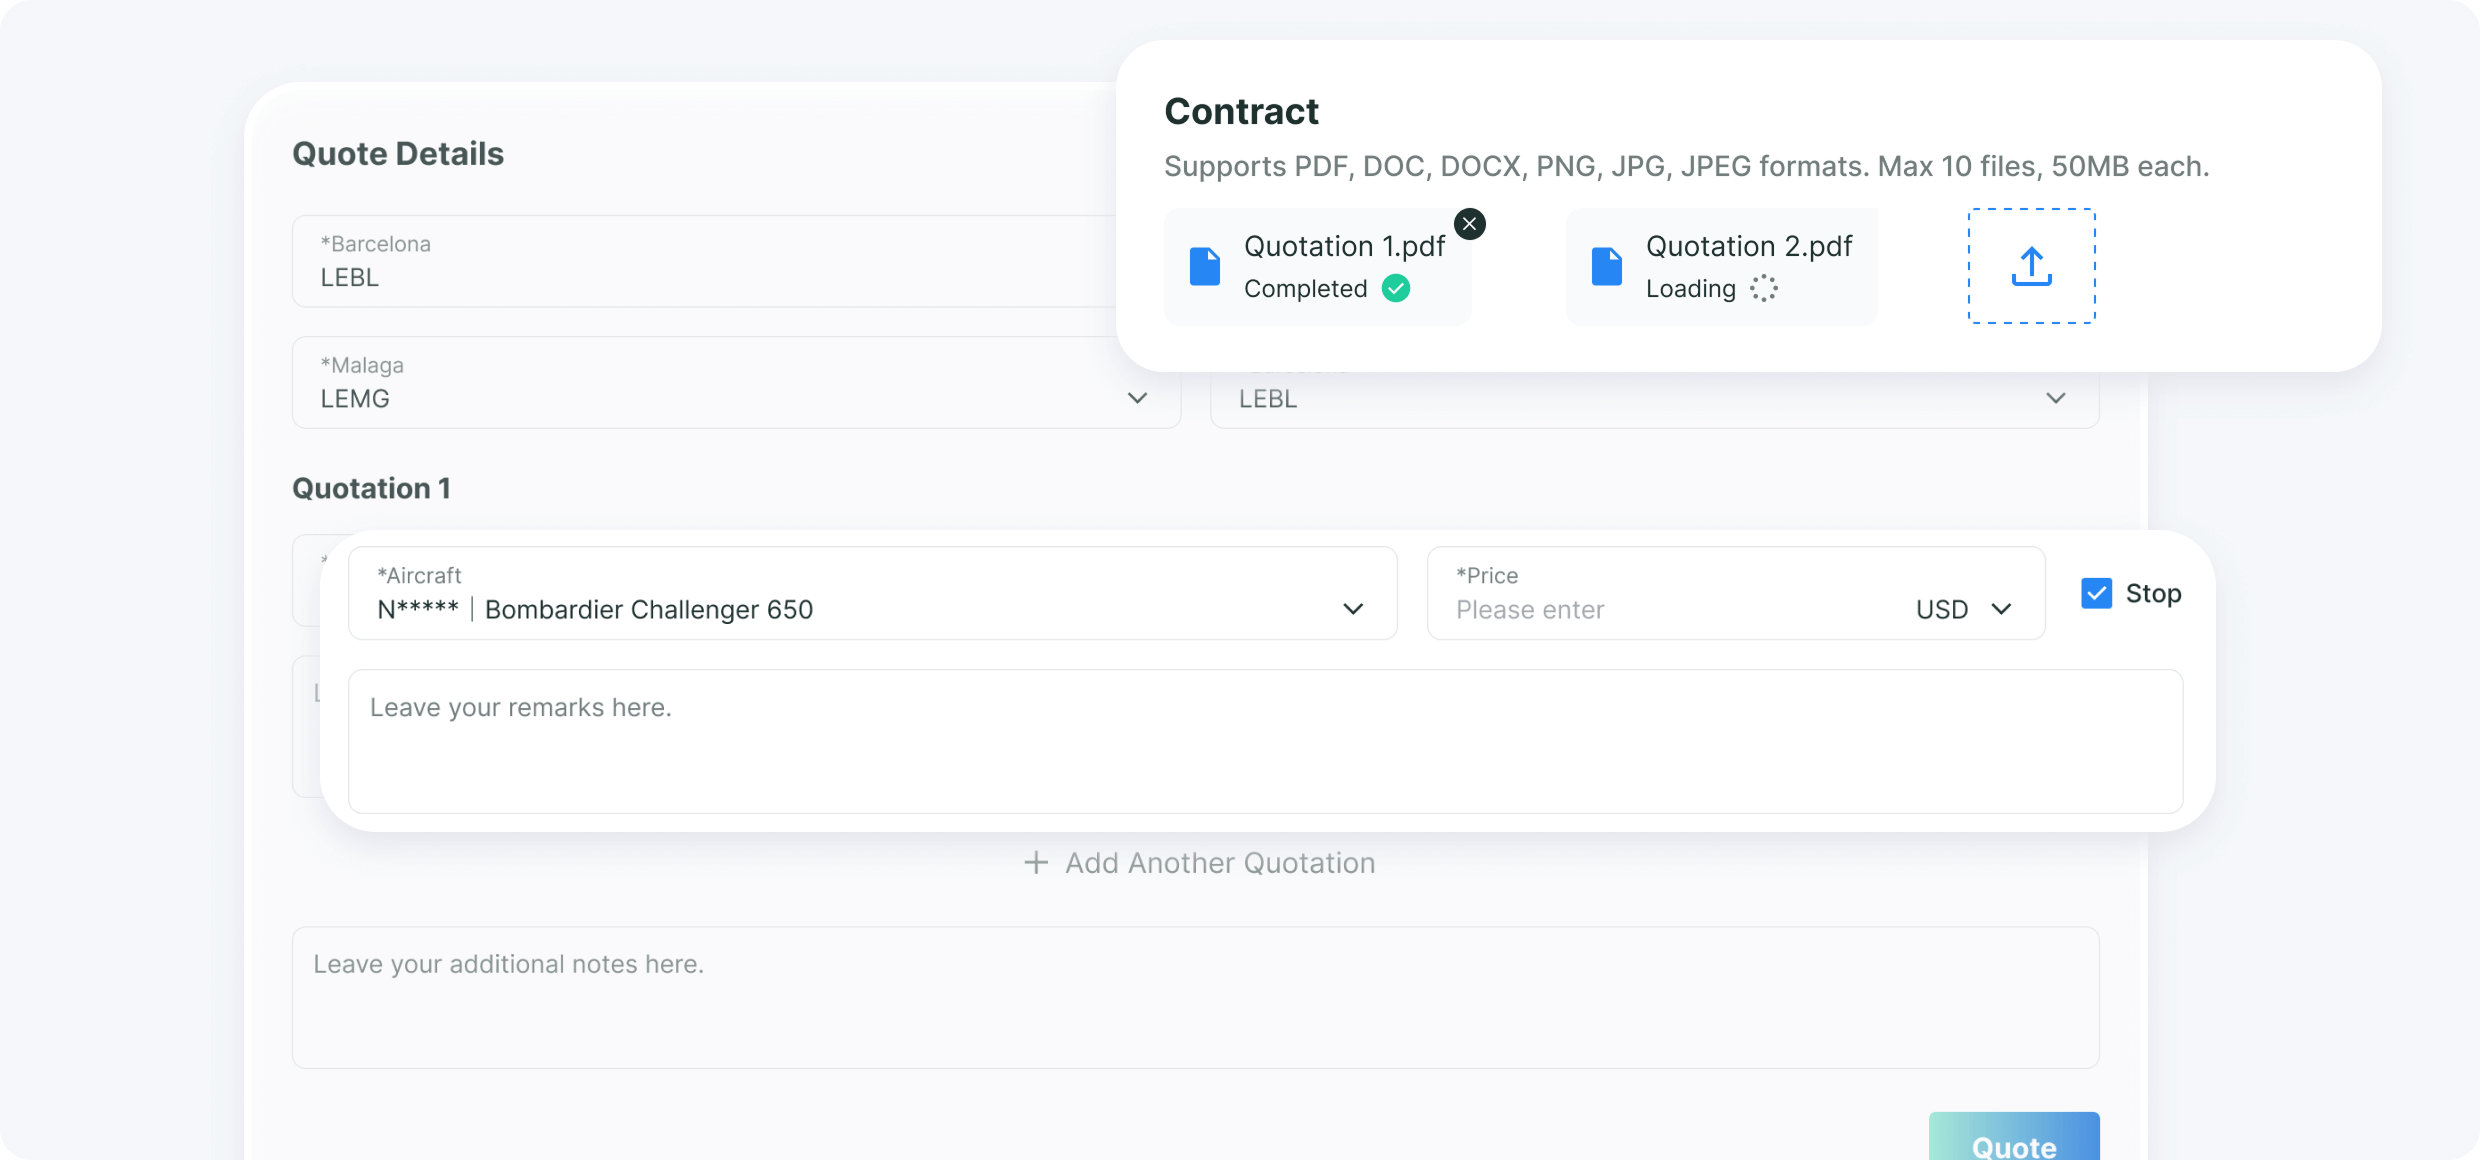Click the upload file icon

coord(2031,266)
